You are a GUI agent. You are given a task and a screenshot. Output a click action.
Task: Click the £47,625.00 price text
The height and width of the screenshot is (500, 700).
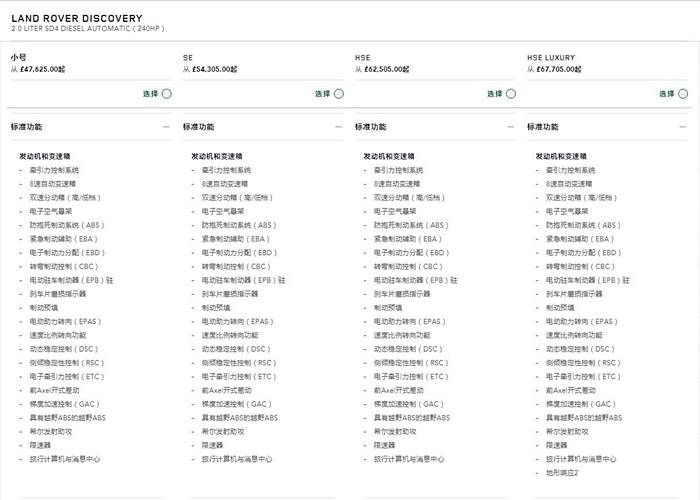pos(42,69)
